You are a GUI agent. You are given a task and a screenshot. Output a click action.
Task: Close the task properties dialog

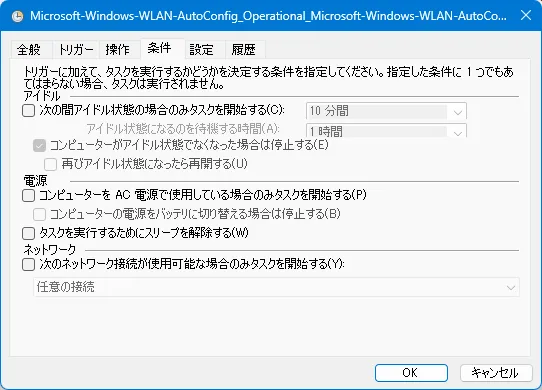pos(526,16)
